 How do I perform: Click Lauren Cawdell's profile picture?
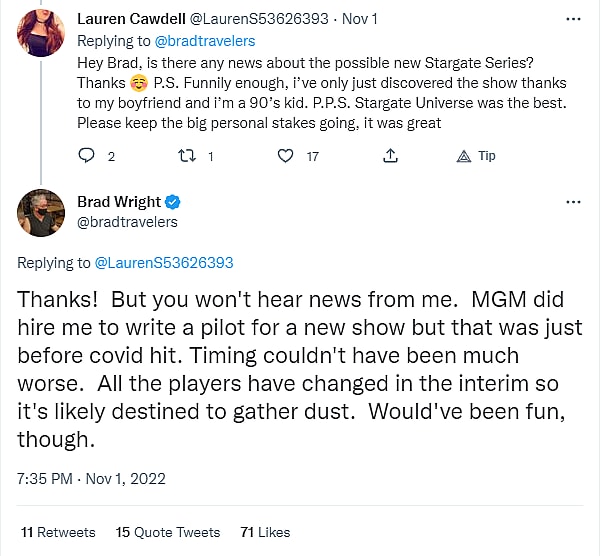click(41, 31)
